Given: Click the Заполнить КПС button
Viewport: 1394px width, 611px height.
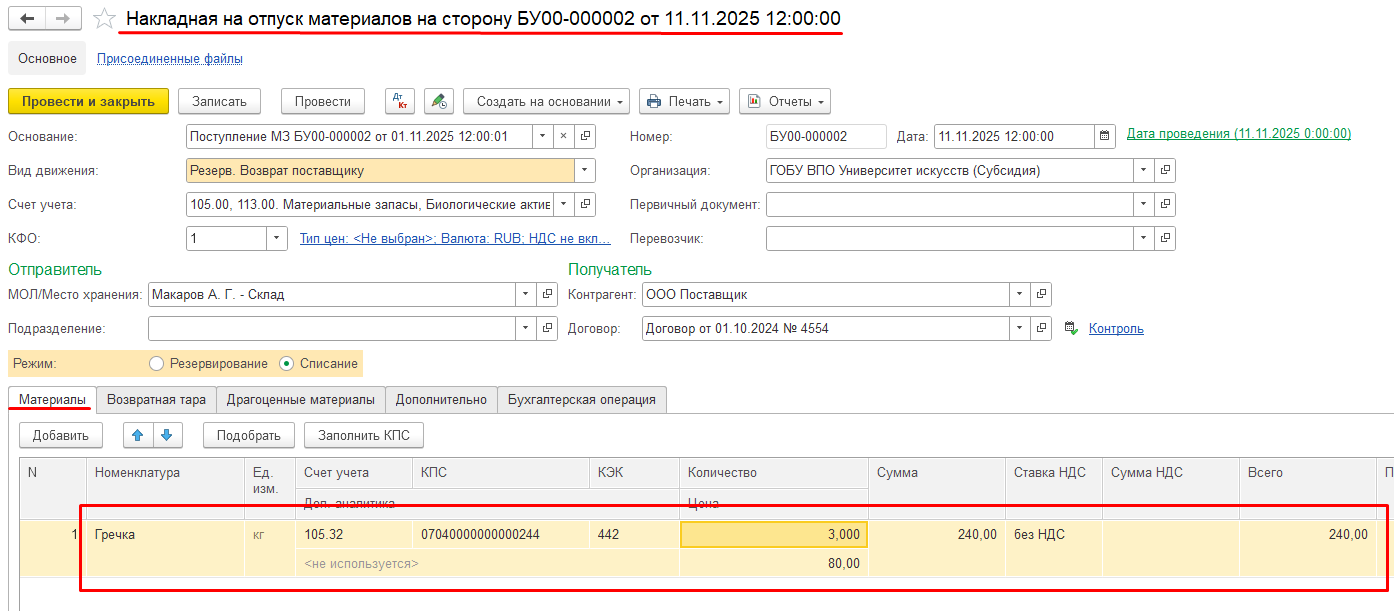Looking at the screenshot, I should (365, 435).
